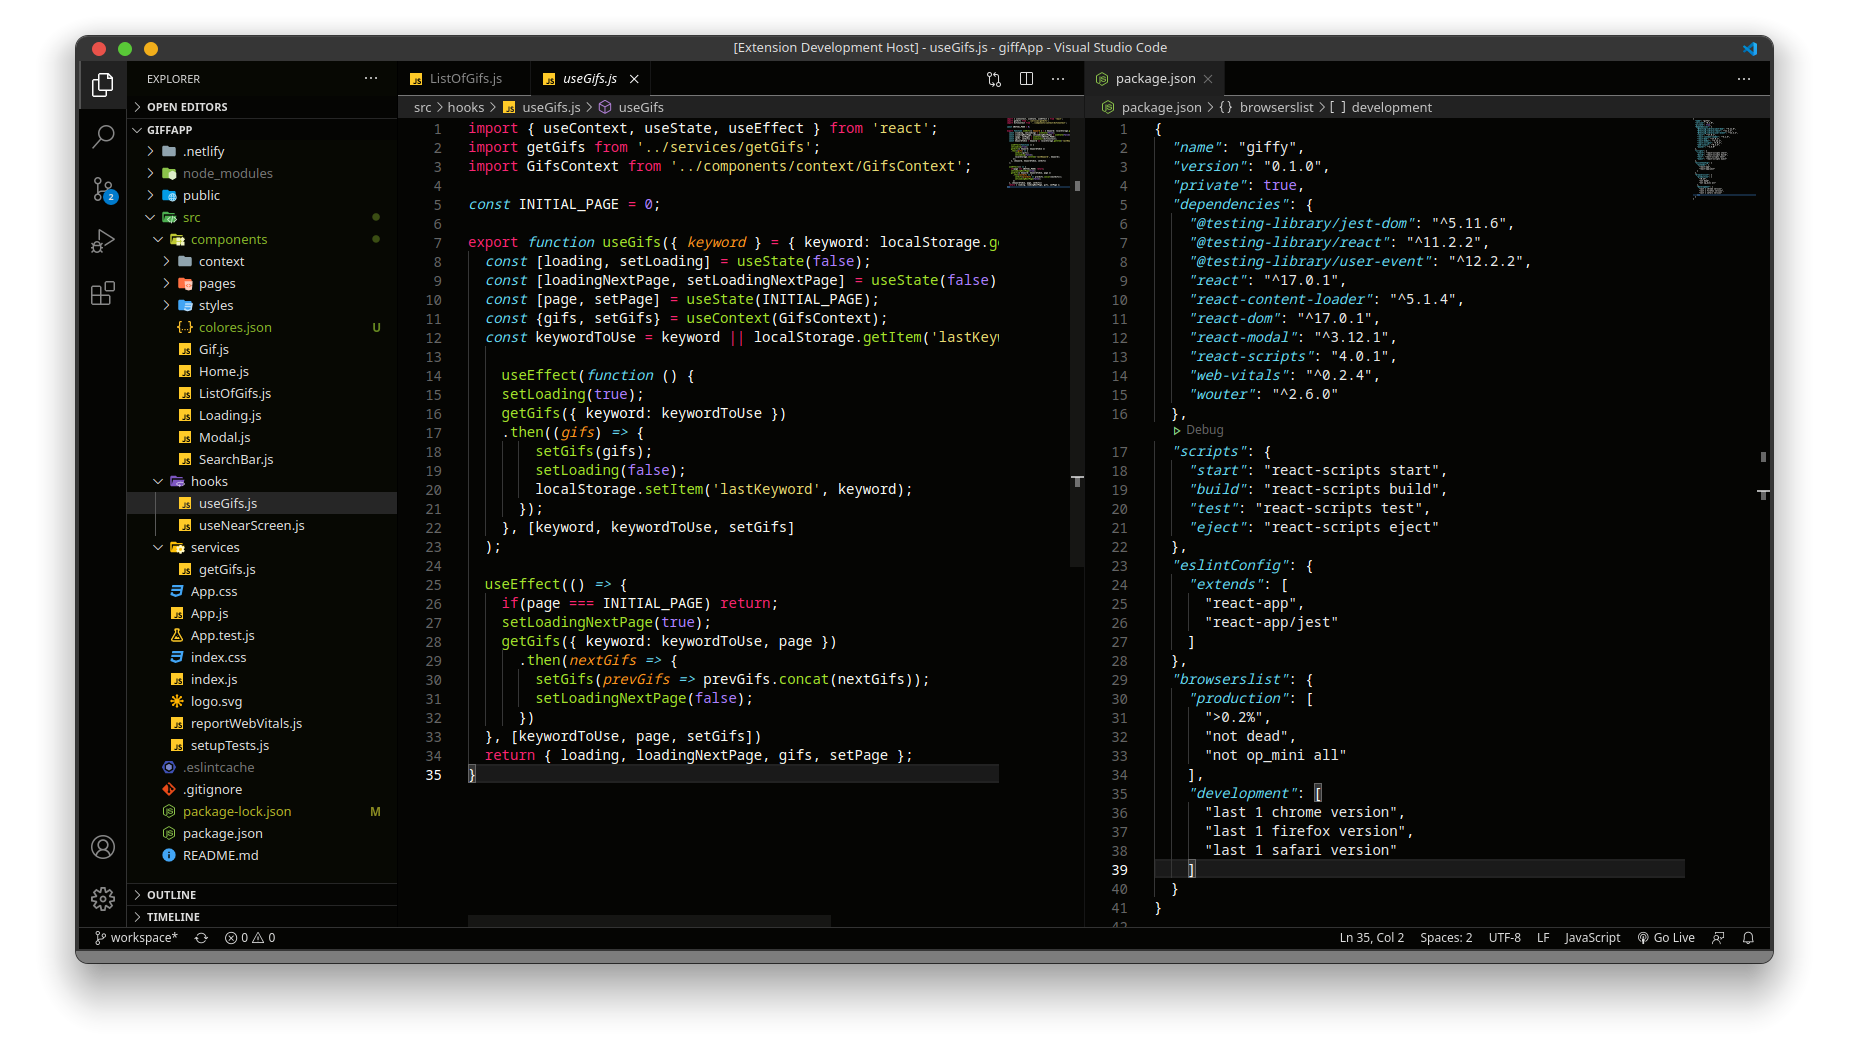Click the useGifs.js editor minimap
Image resolution: width=1849 pixels, height=1049 pixels.
(1038, 153)
